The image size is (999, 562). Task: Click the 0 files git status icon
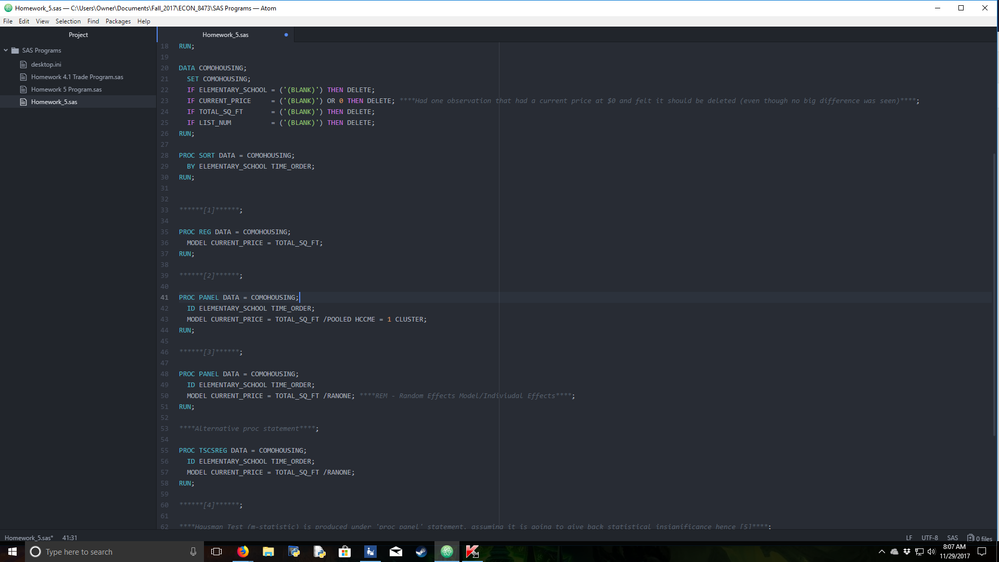coord(980,538)
